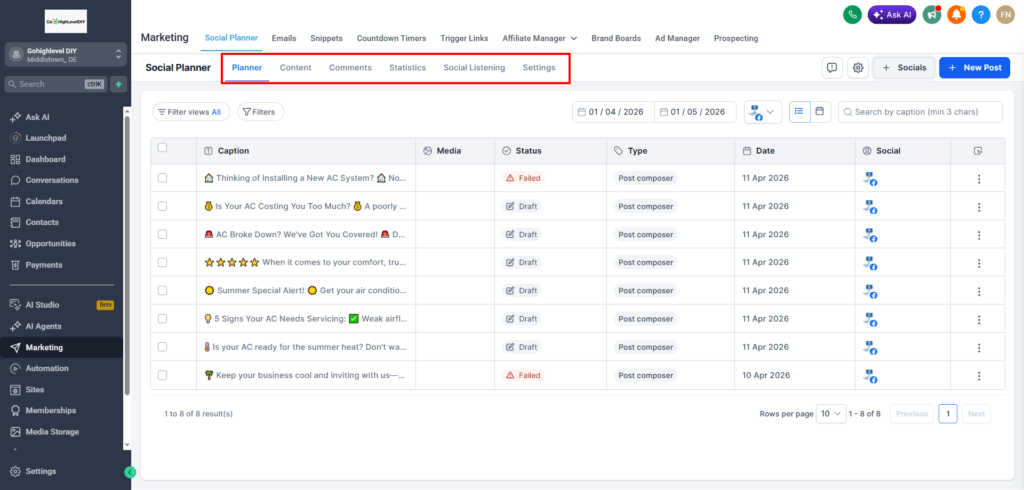Click the sidebar Search box

[56, 84]
